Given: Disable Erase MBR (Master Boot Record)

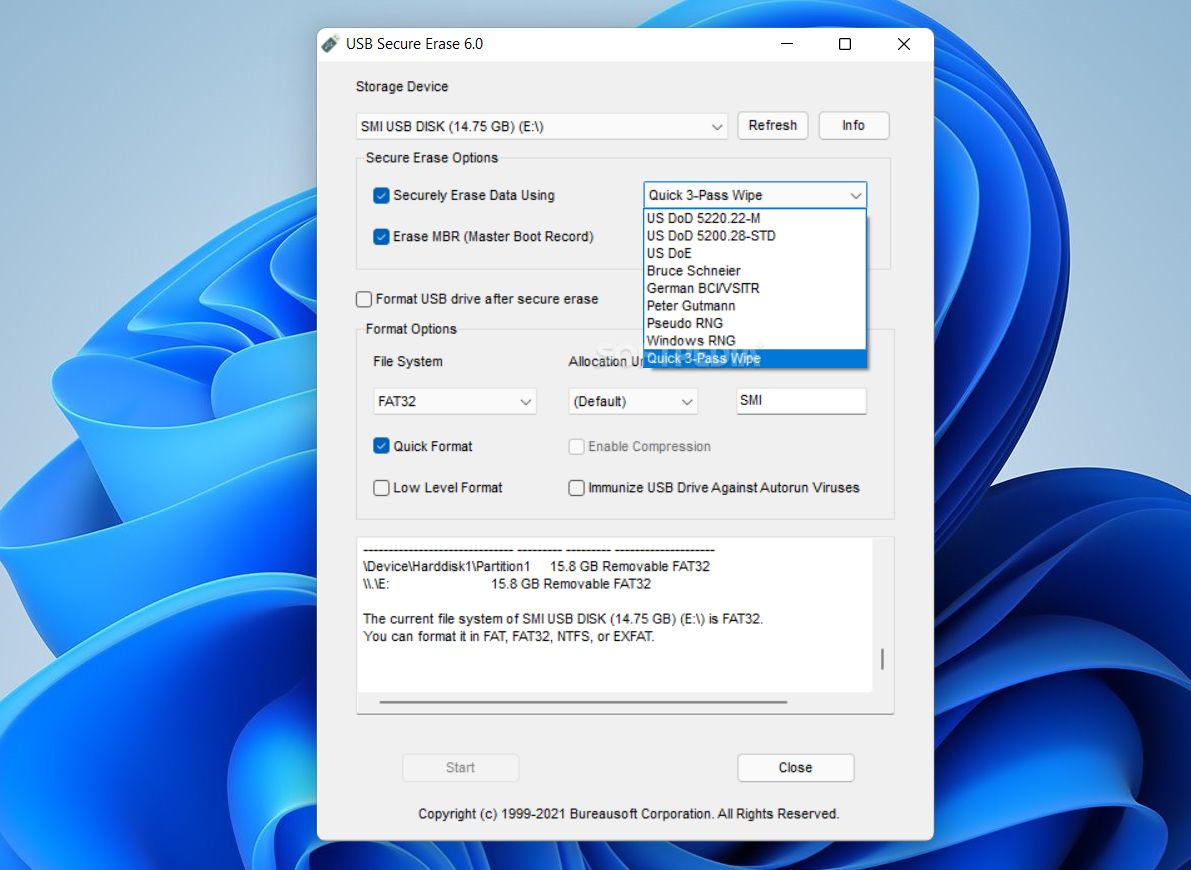Looking at the screenshot, I should coord(381,237).
